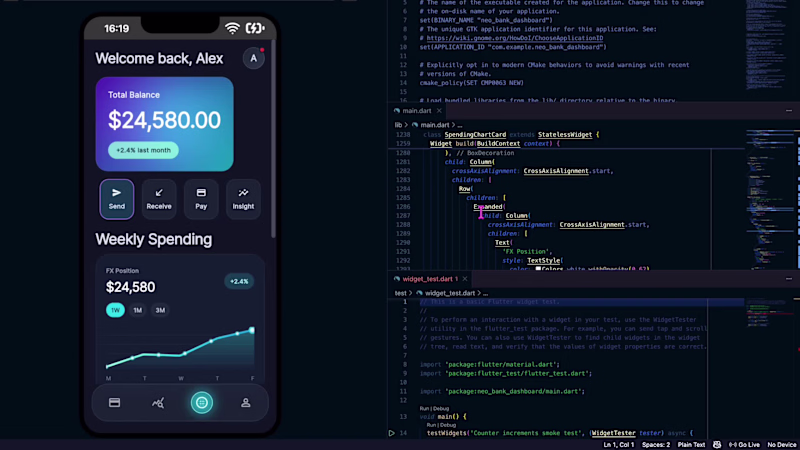Tap the Receive action icon
This screenshot has height=450, width=800.
point(159,193)
